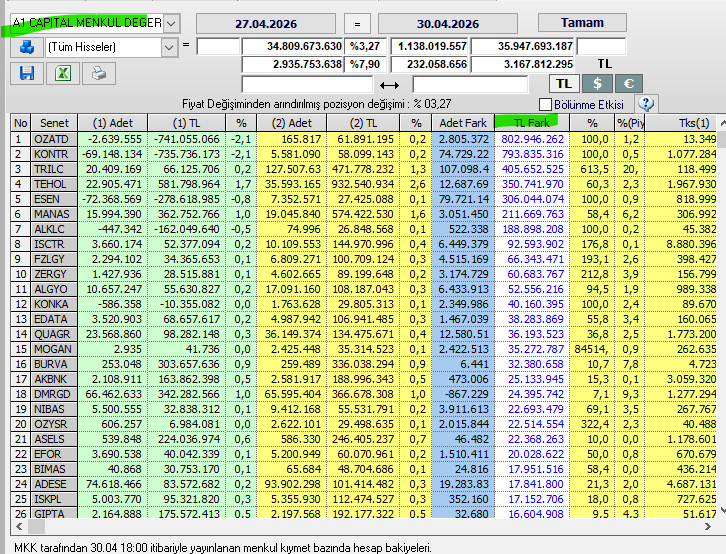Switch currency to euro

[x=628, y=84]
